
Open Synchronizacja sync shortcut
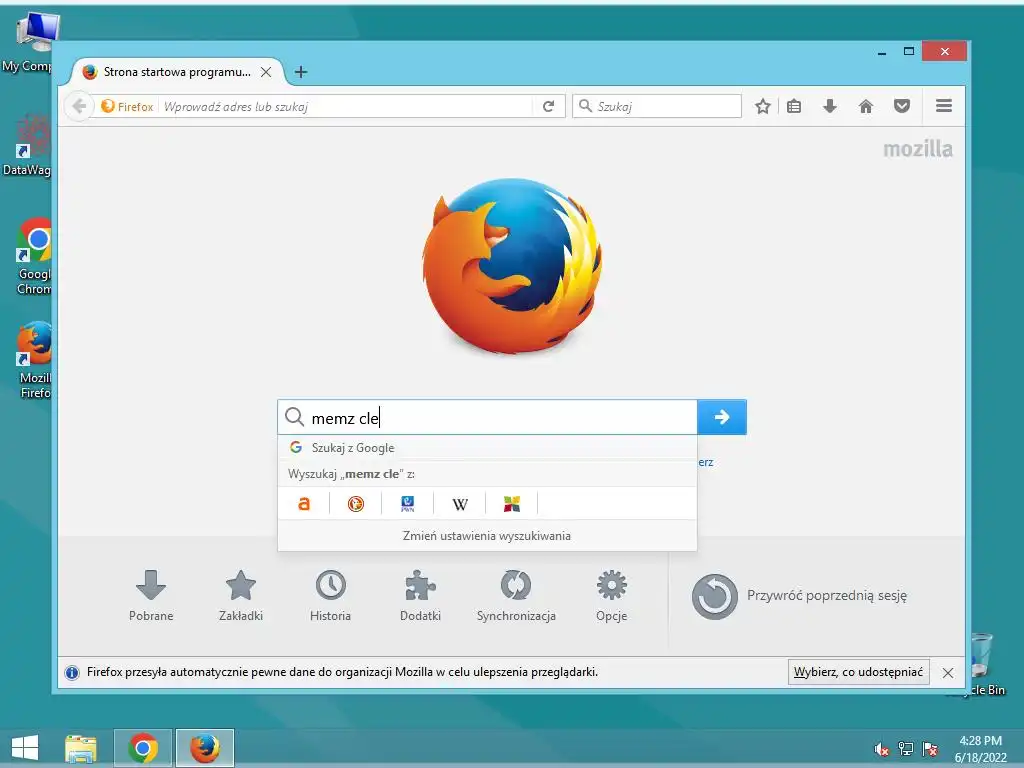(516, 596)
